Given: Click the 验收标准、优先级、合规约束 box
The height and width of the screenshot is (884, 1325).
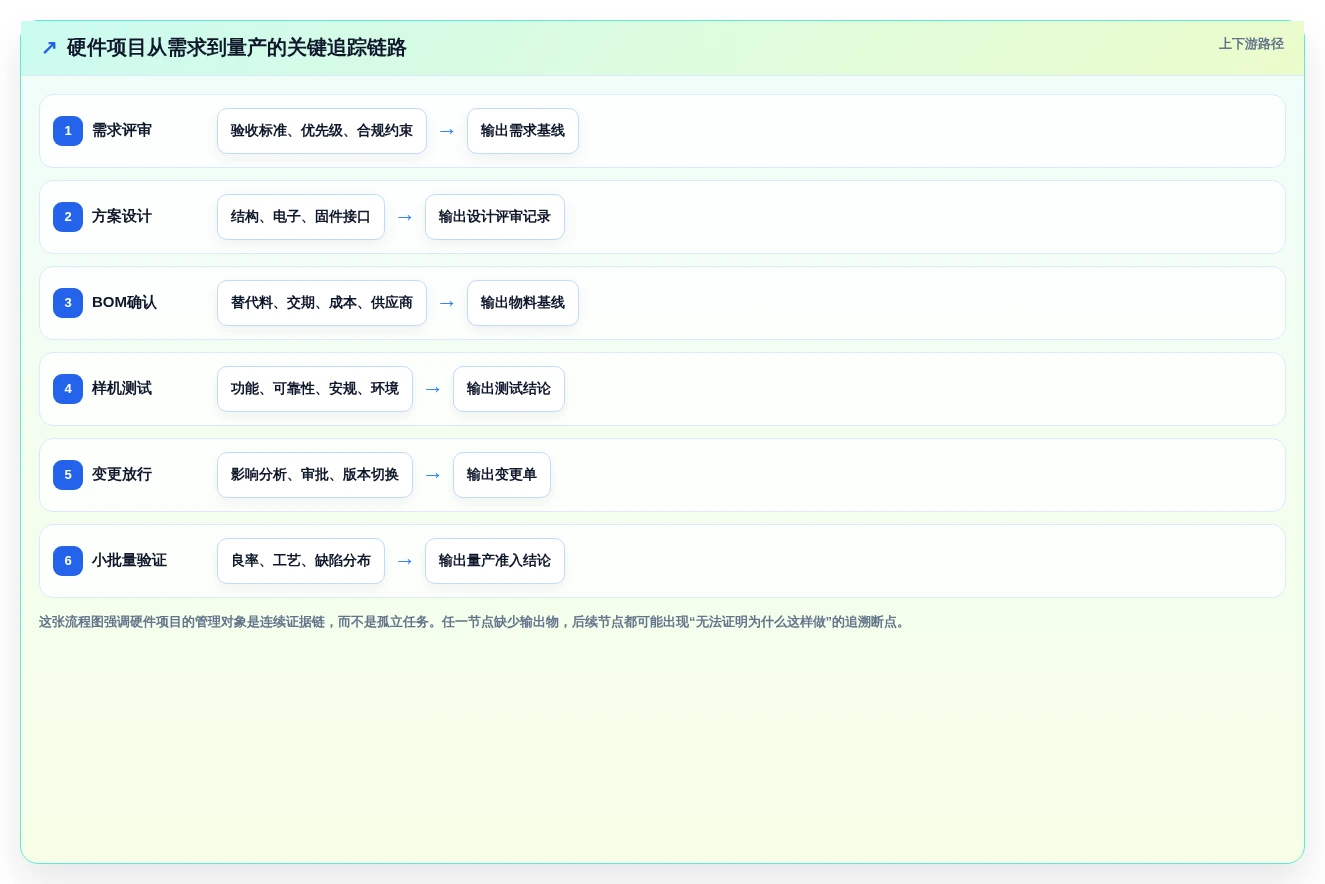Looking at the screenshot, I should click(322, 131).
